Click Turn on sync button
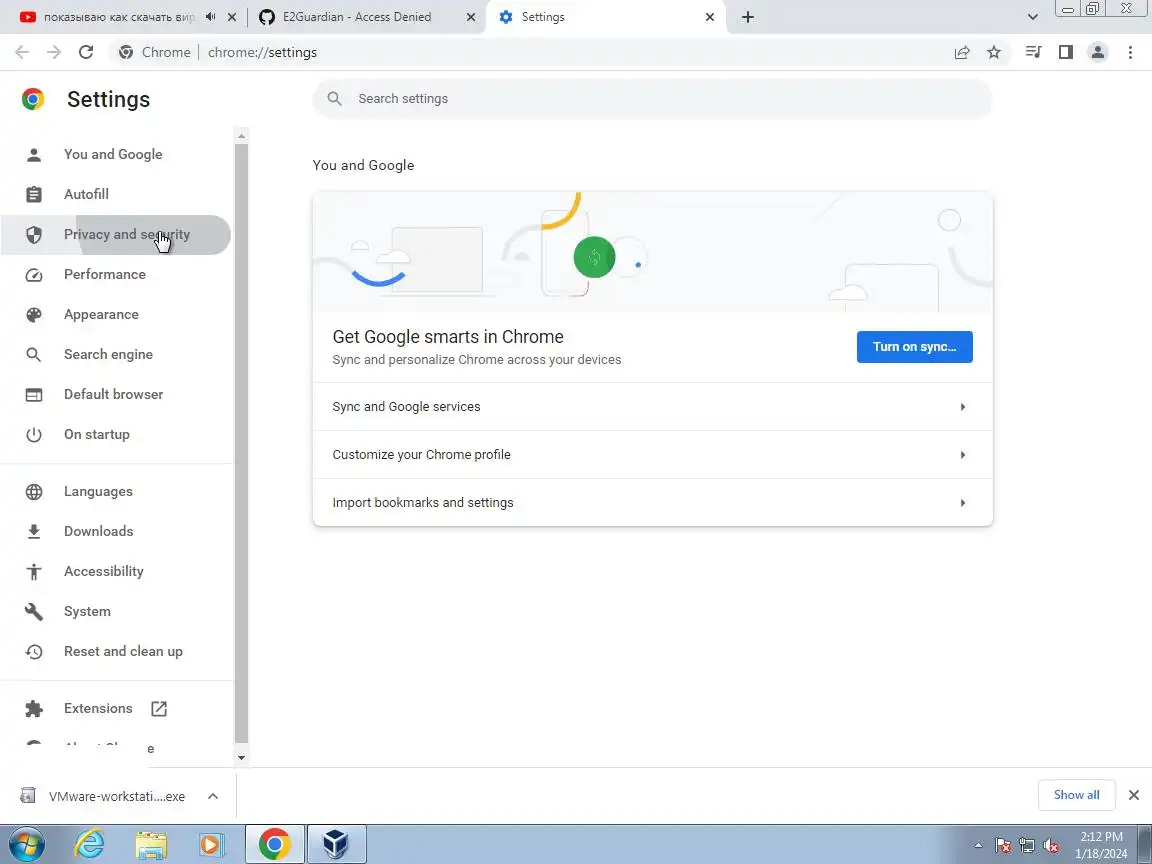The image size is (1152, 864). tap(914, 347)
